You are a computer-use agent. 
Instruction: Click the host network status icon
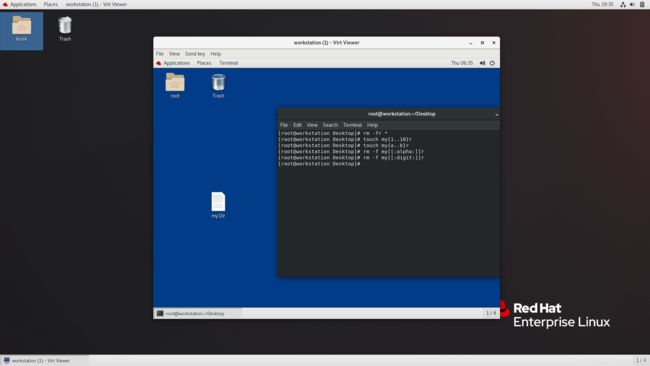(x=623, y=5)
